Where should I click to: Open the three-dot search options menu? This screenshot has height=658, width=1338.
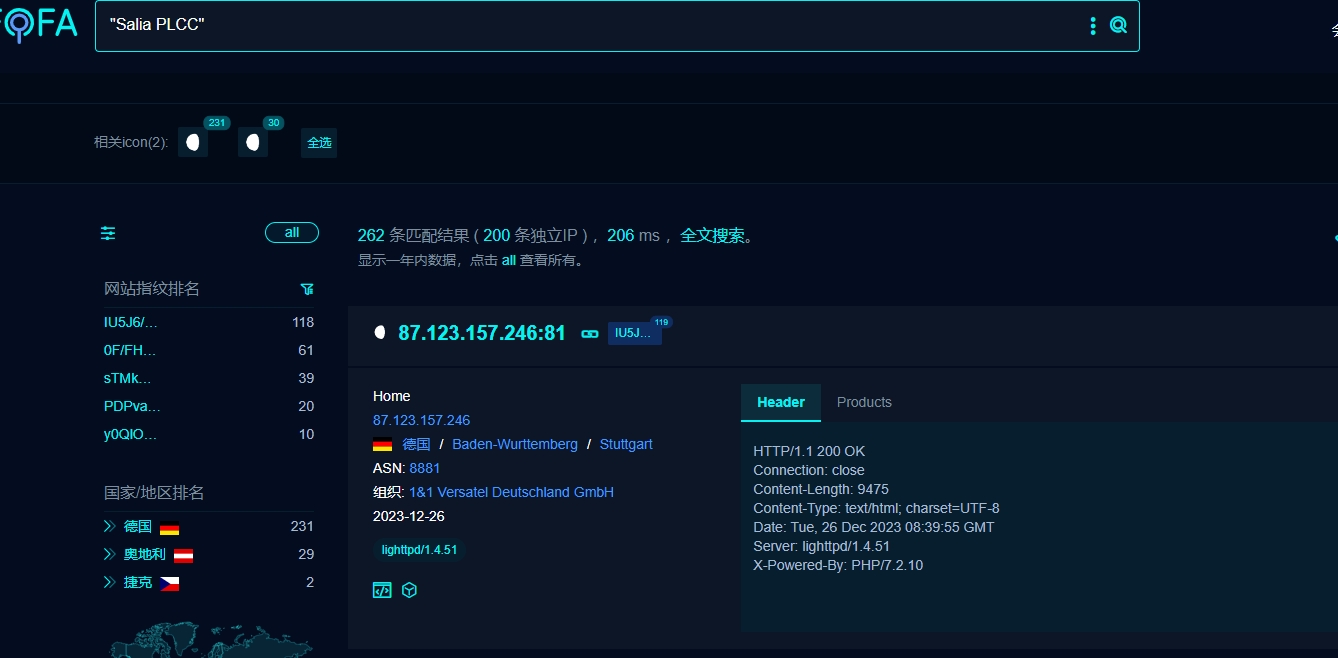pos(1093,25)
